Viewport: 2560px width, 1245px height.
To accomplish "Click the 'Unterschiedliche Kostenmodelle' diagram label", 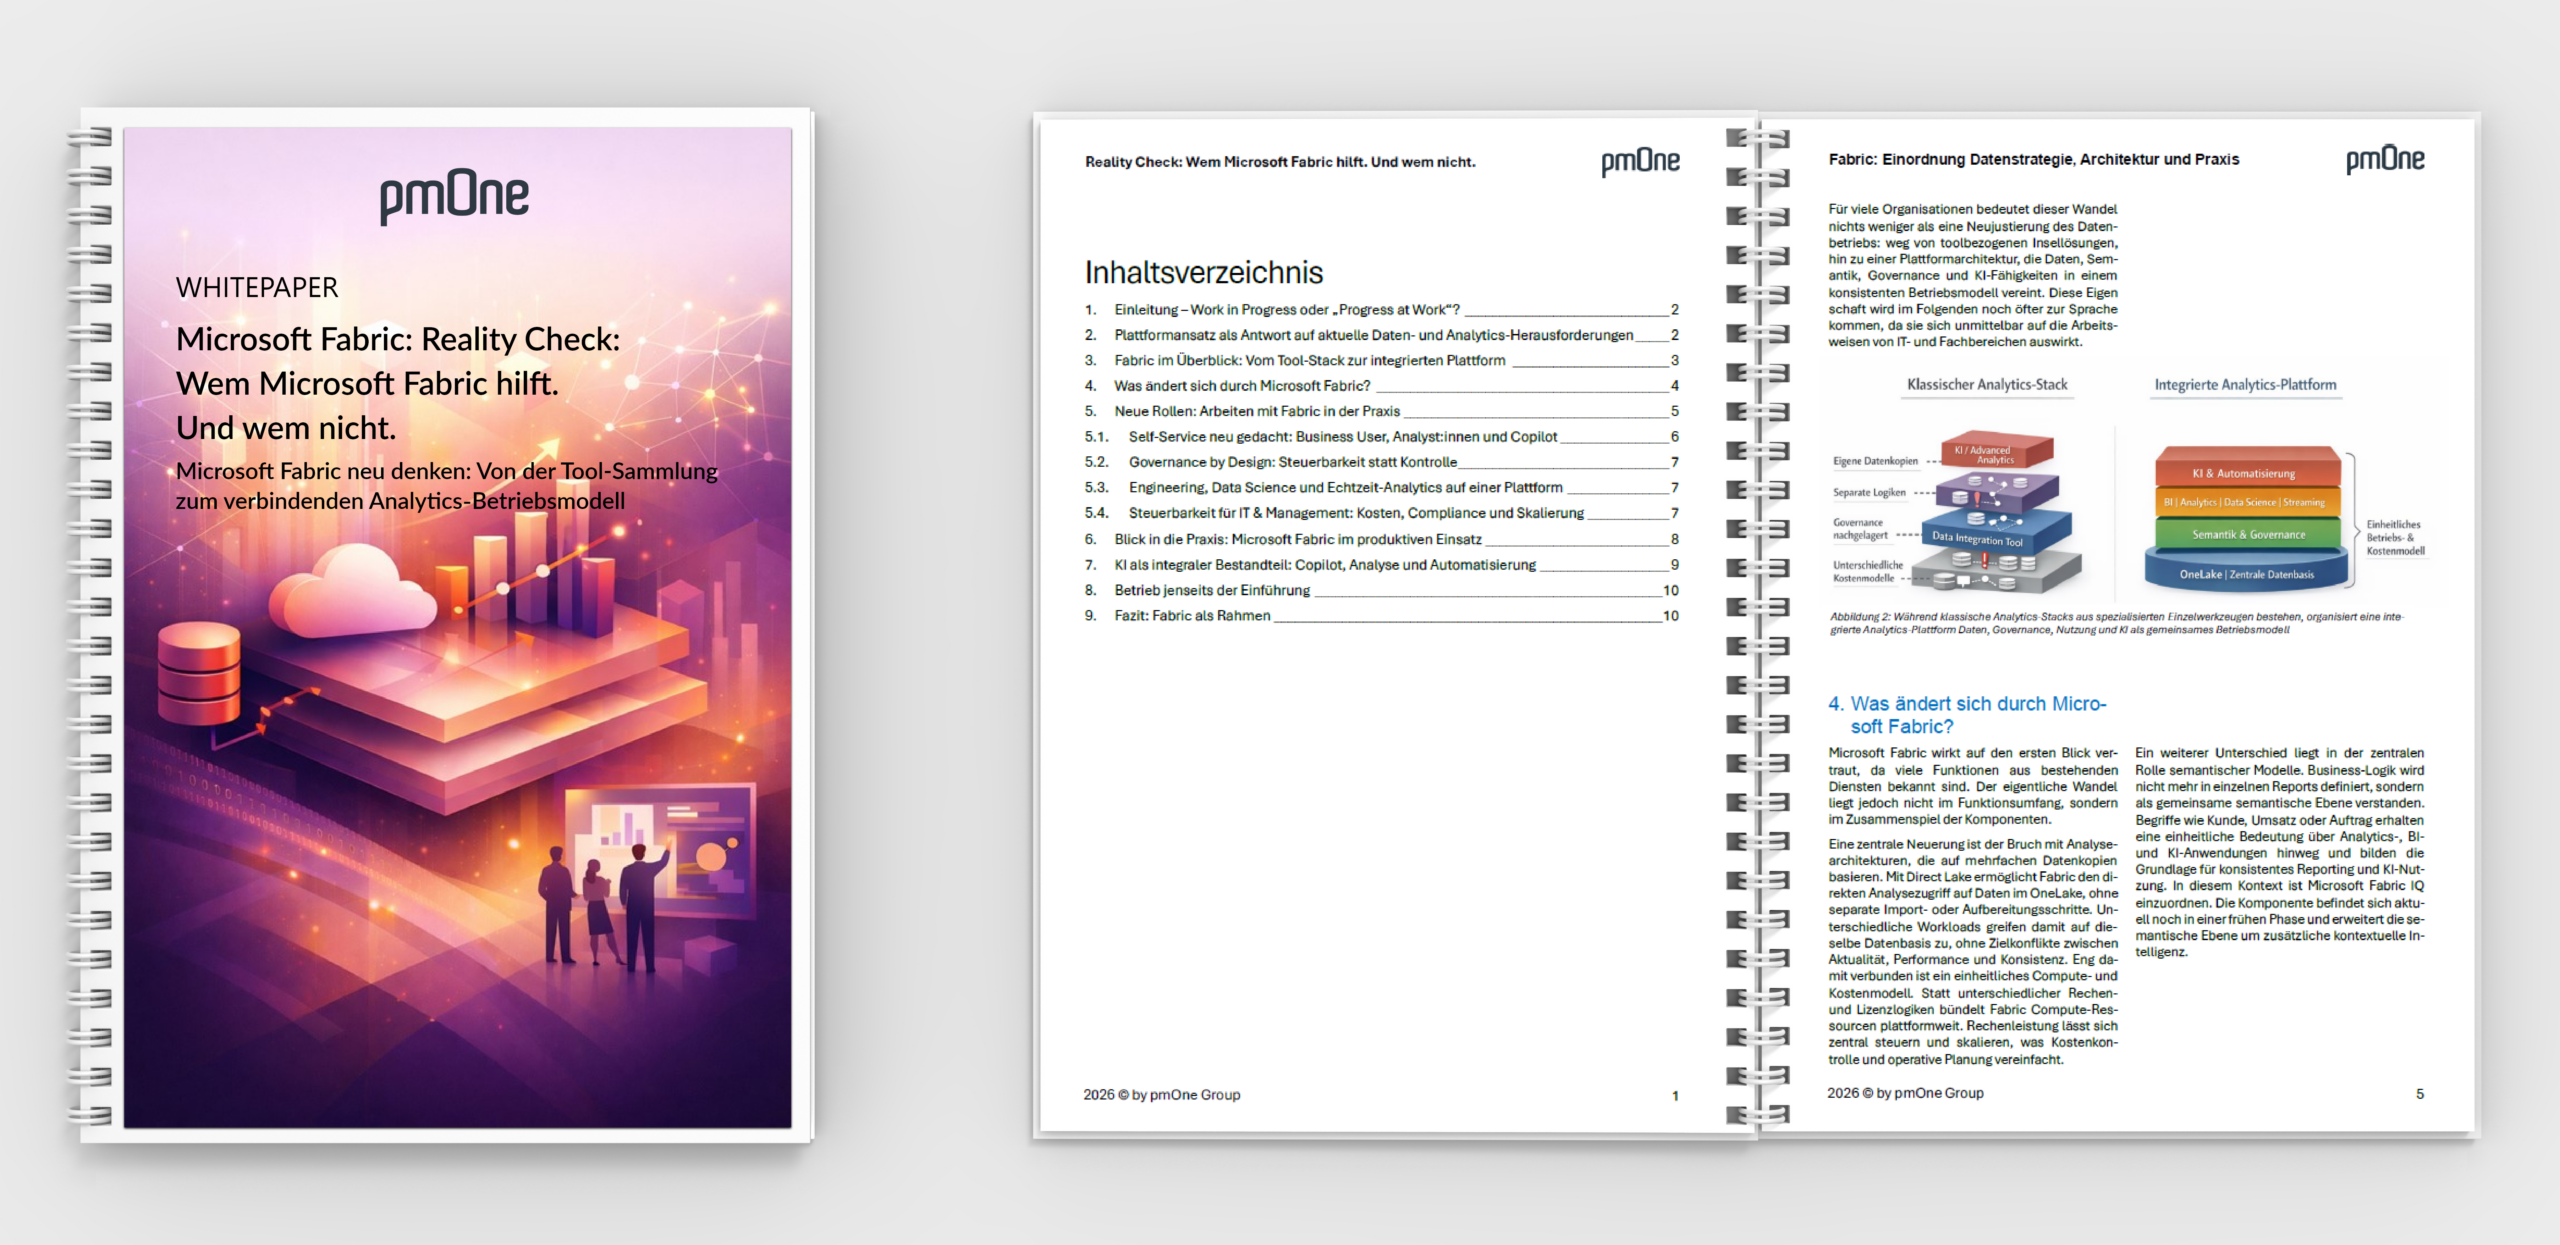I will [x=1867, y=571].
